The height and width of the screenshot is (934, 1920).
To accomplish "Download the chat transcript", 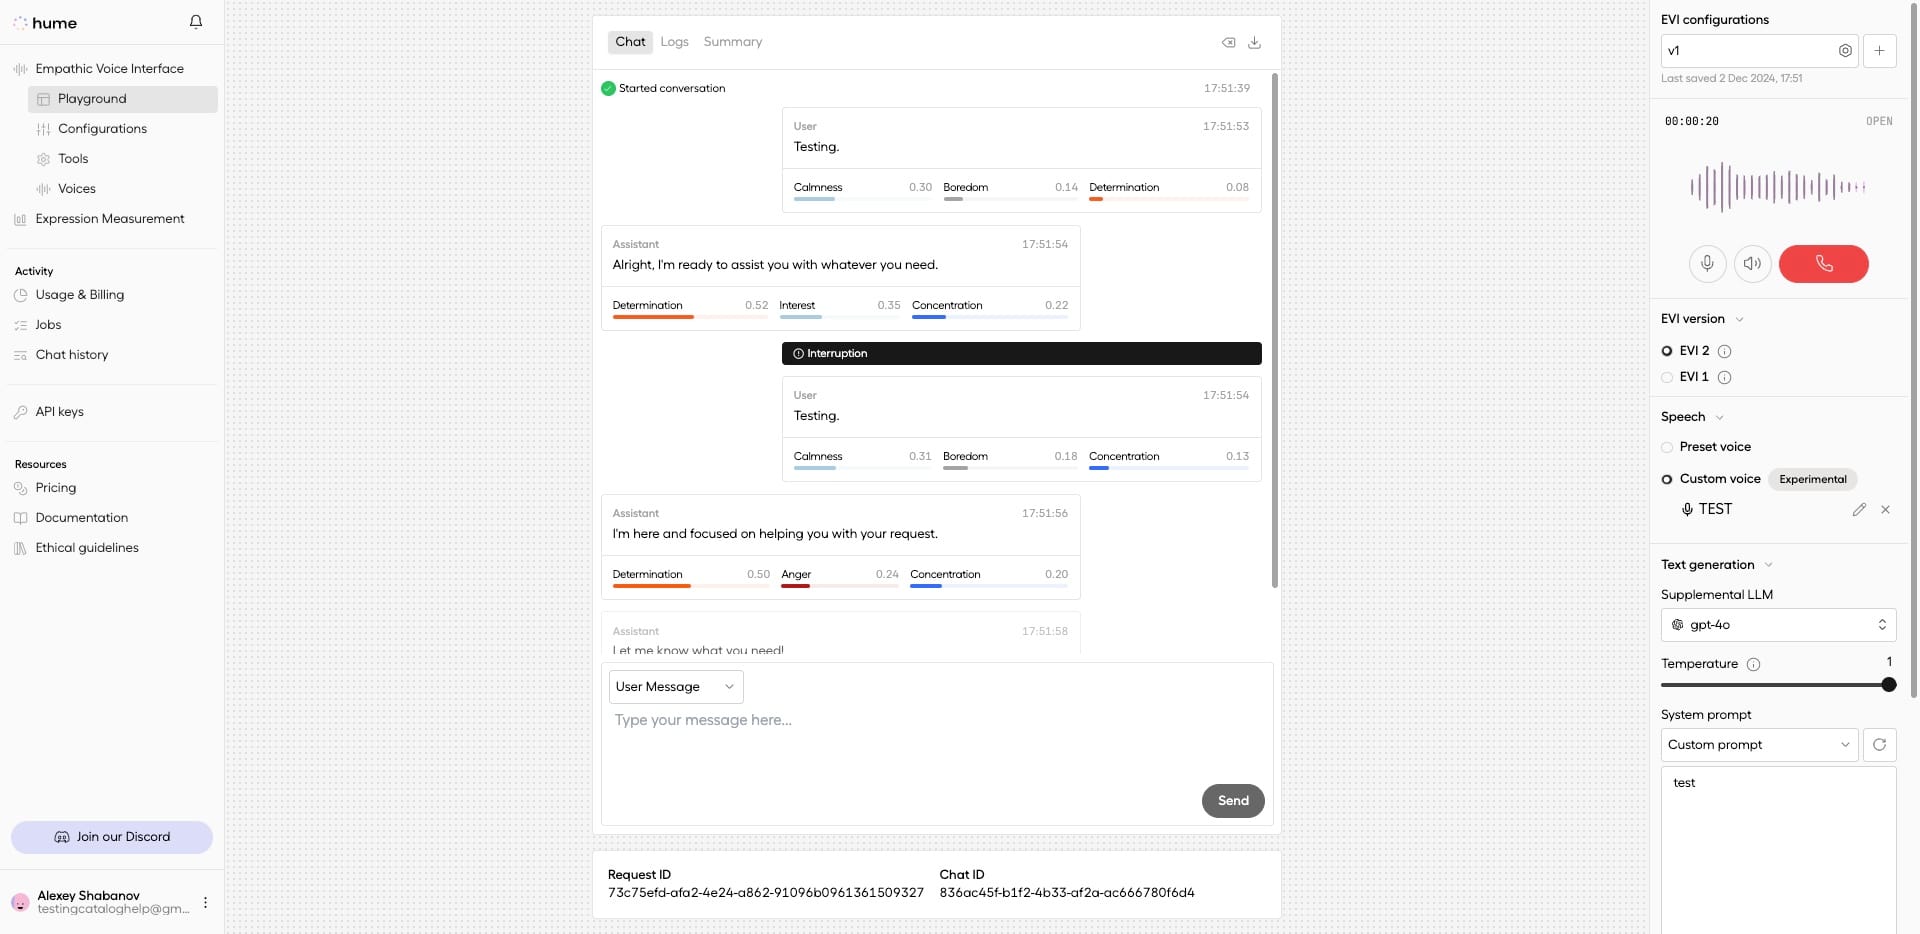I will click(x=1254, y=42).
